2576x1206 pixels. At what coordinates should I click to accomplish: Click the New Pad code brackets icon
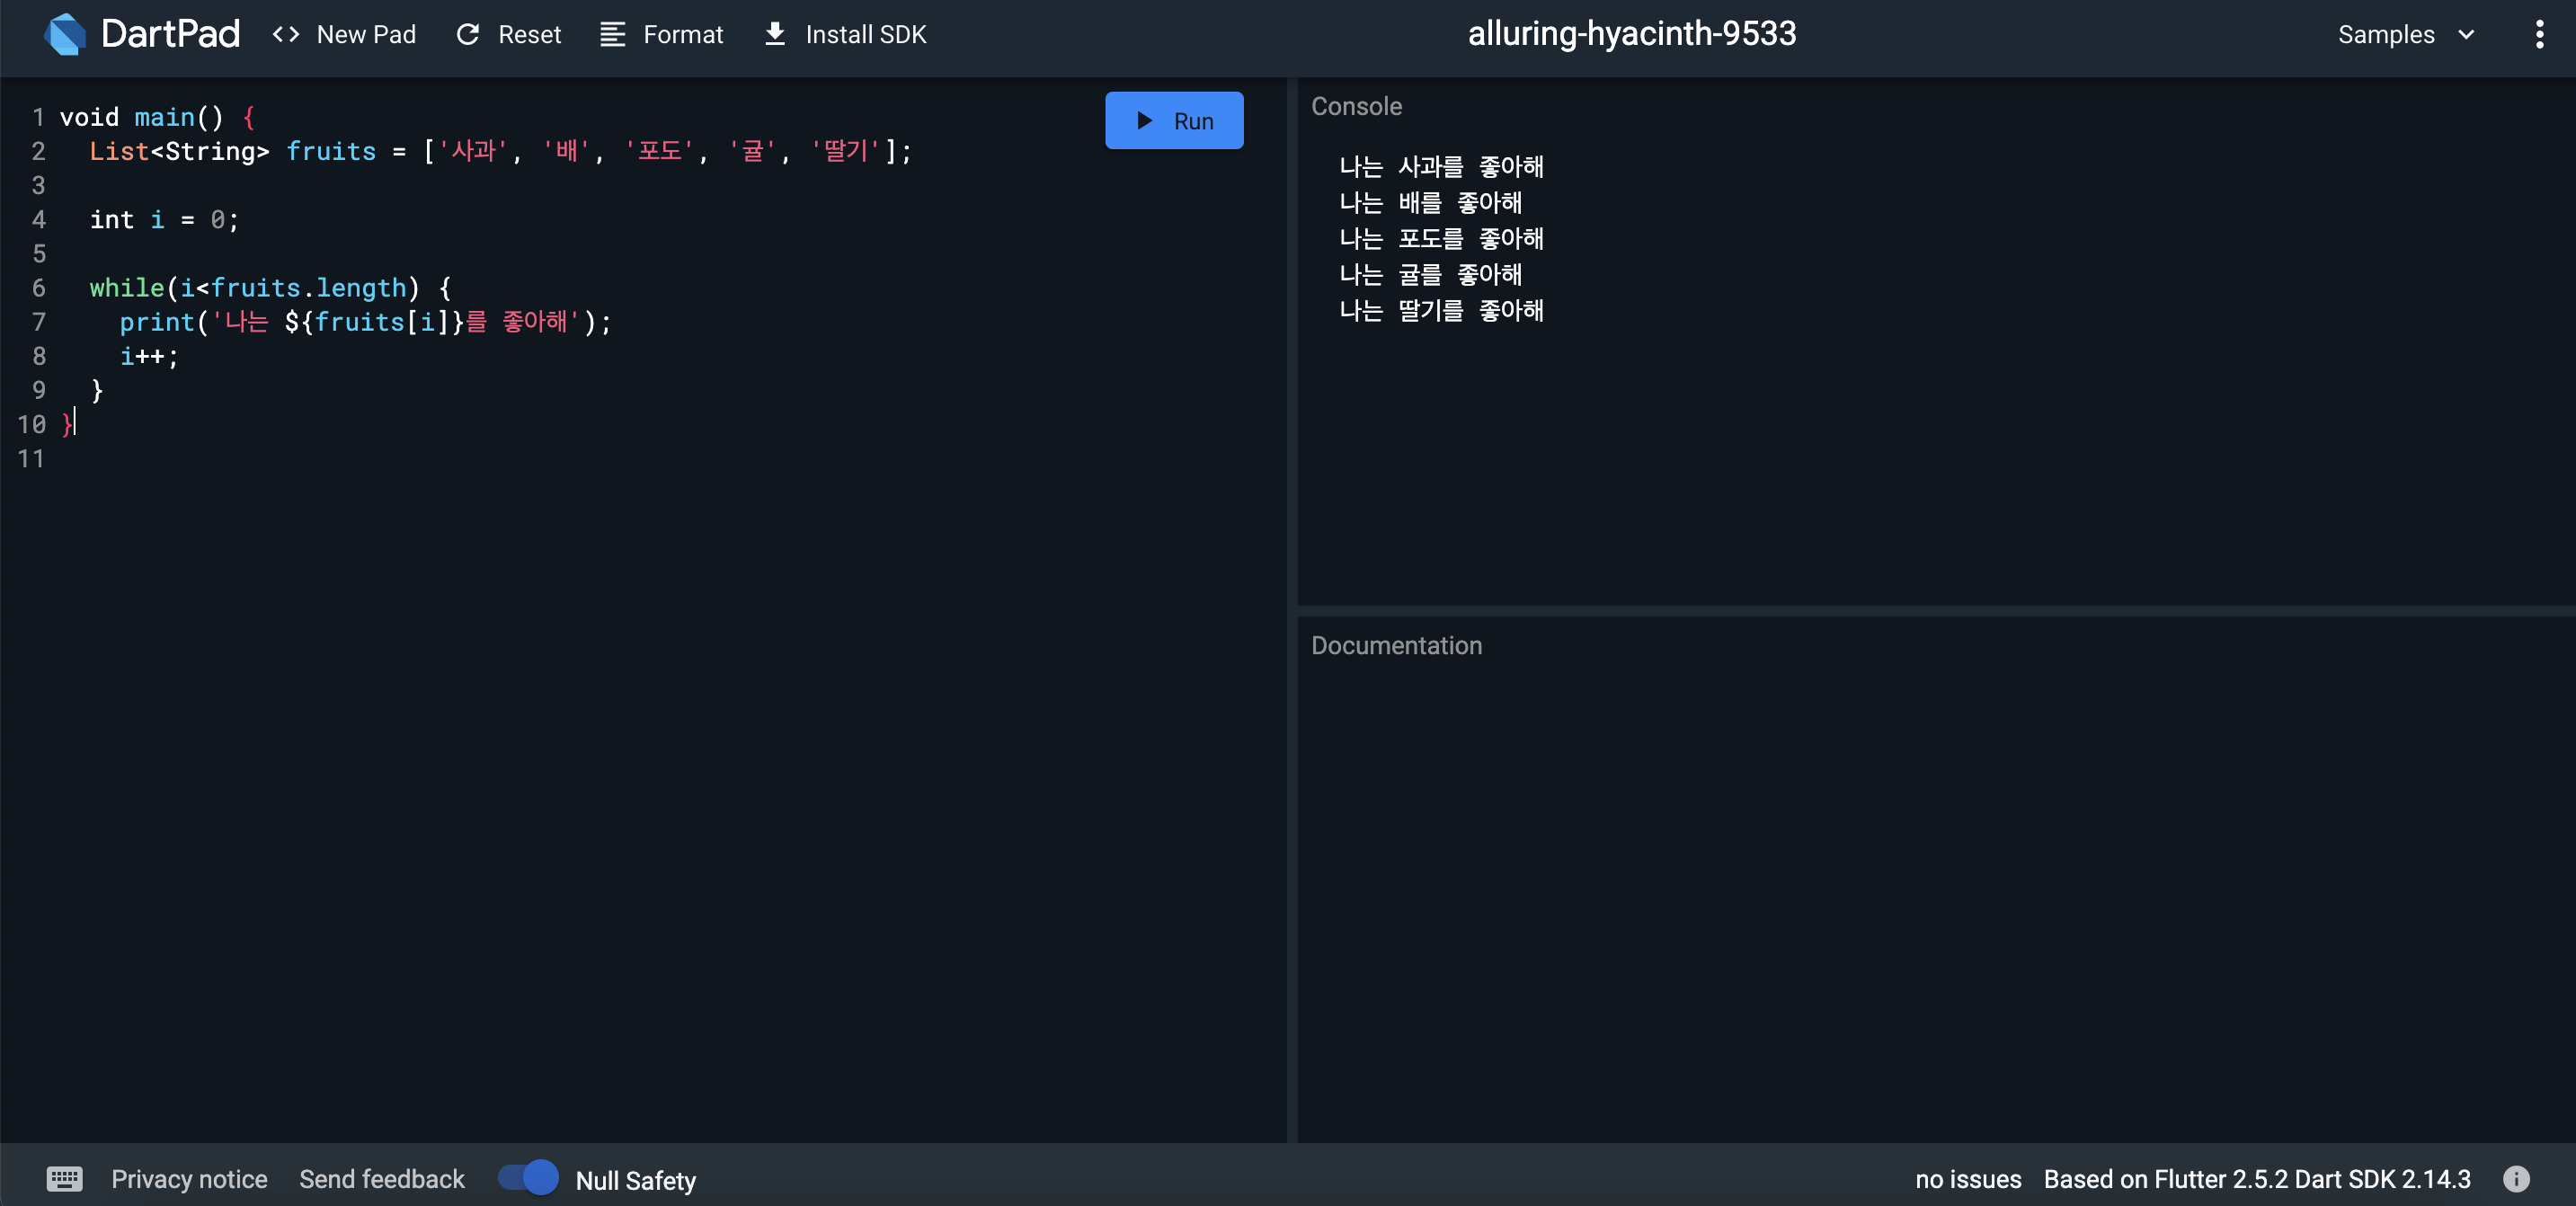(286, 34)
